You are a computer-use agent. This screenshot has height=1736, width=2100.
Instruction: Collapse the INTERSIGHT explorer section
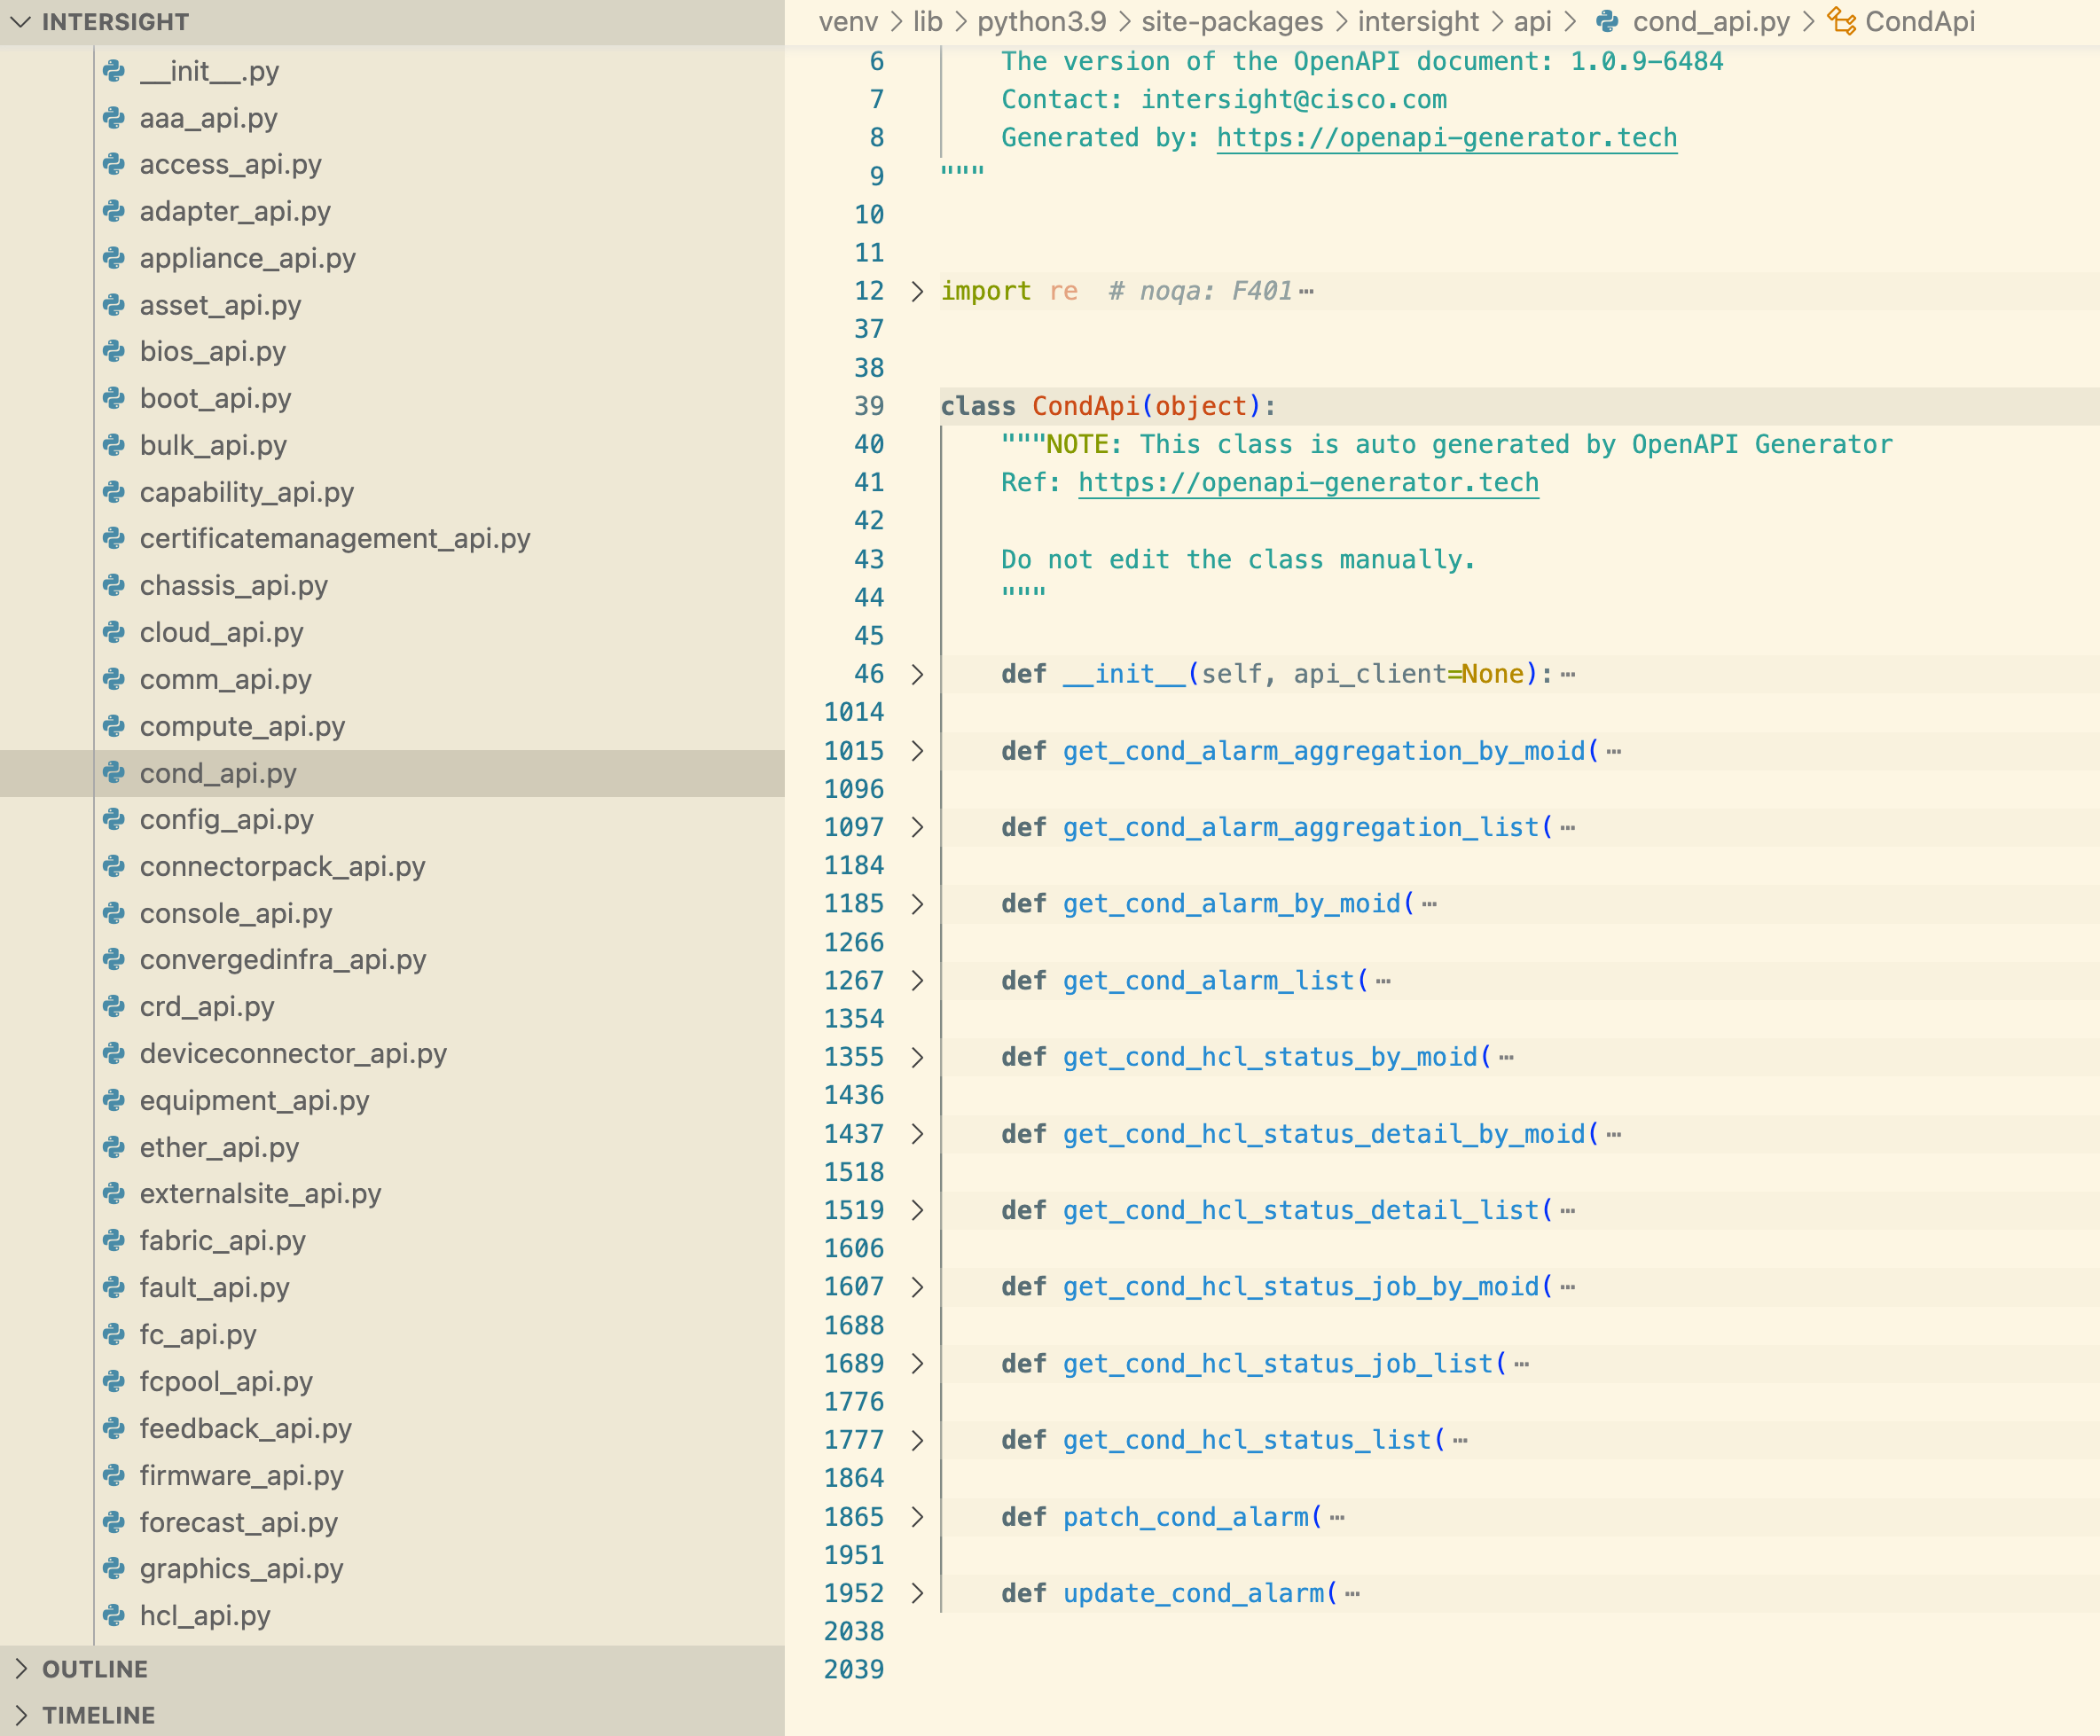tap(21, 21)
